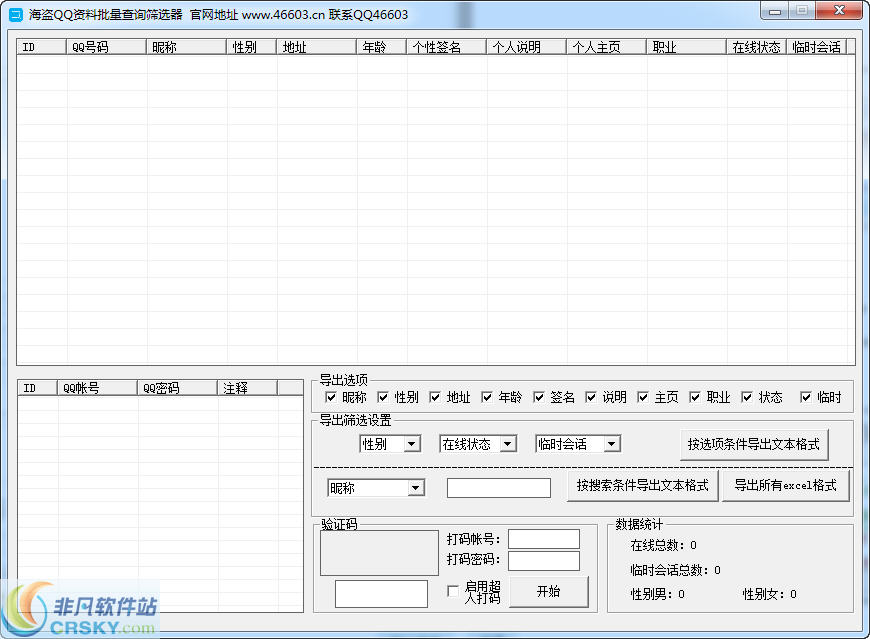Click 按选项条件导出文本格式 button
This screenshot has height=639, width=870.
click(754, 444)
